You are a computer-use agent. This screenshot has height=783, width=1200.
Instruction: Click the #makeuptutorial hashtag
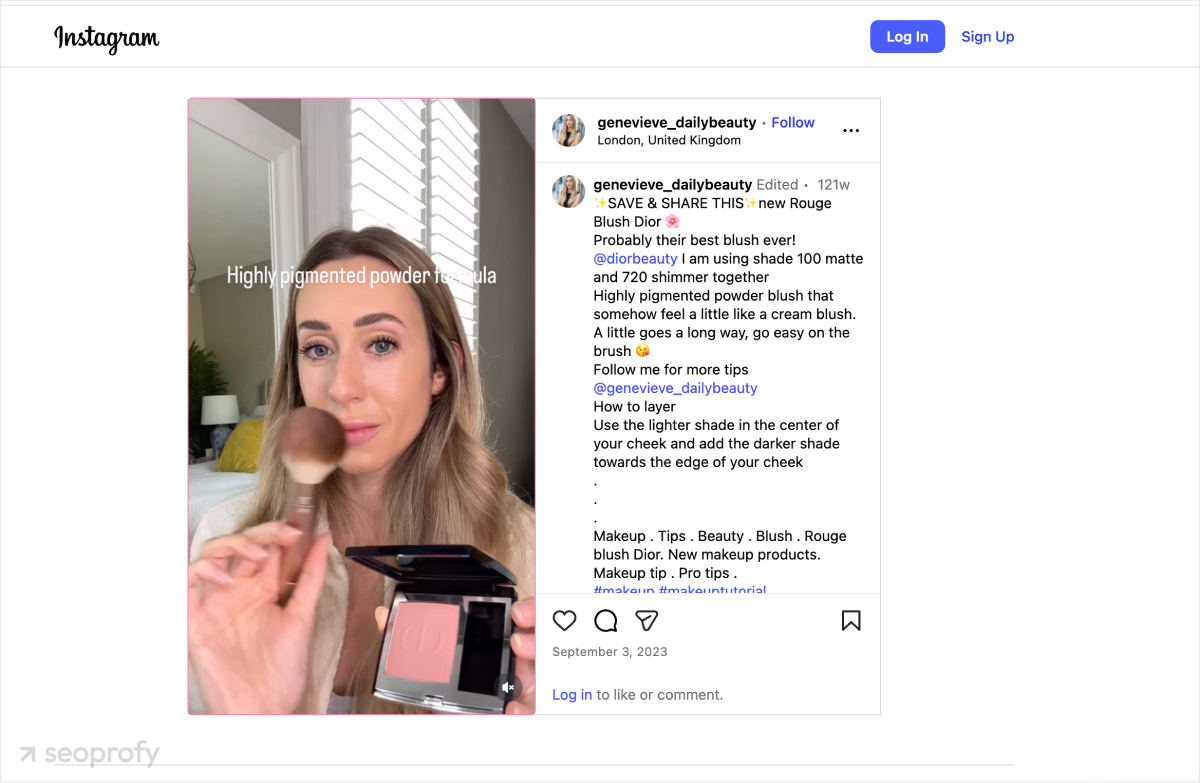pyautogui.click(x=712, y=590)
